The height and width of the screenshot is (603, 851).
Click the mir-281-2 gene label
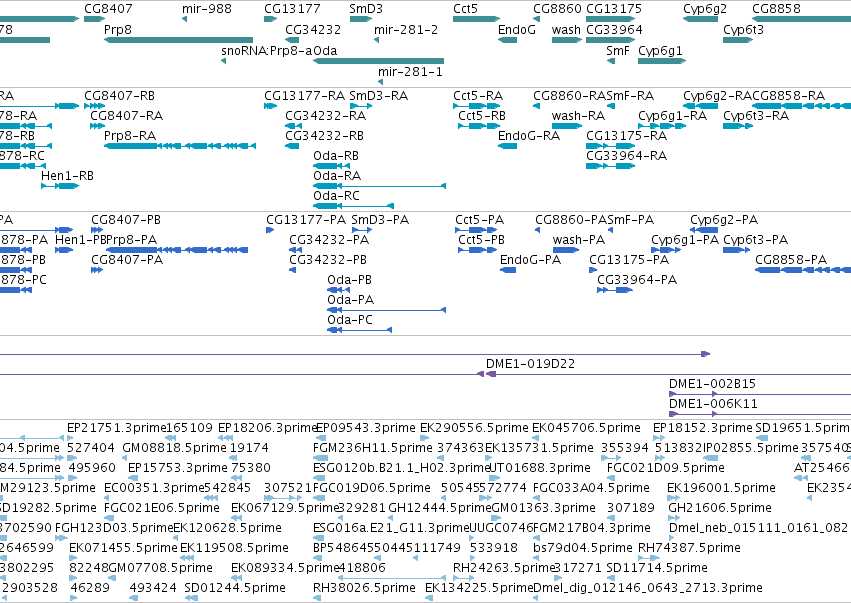[406, 29]
